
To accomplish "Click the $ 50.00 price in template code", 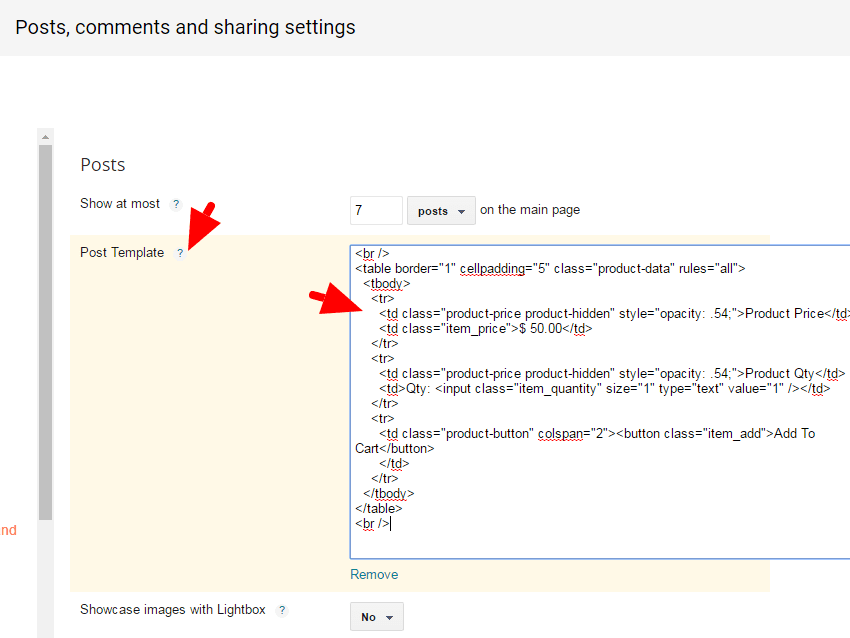I will click(x=539, y=328).
